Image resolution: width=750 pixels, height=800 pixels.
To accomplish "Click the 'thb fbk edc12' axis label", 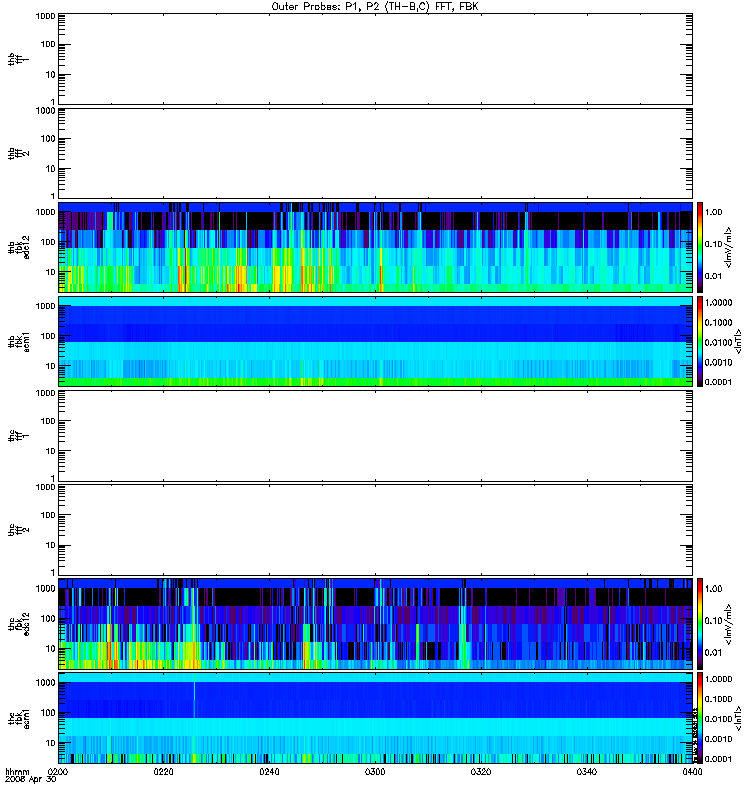I will click(18, 247).
